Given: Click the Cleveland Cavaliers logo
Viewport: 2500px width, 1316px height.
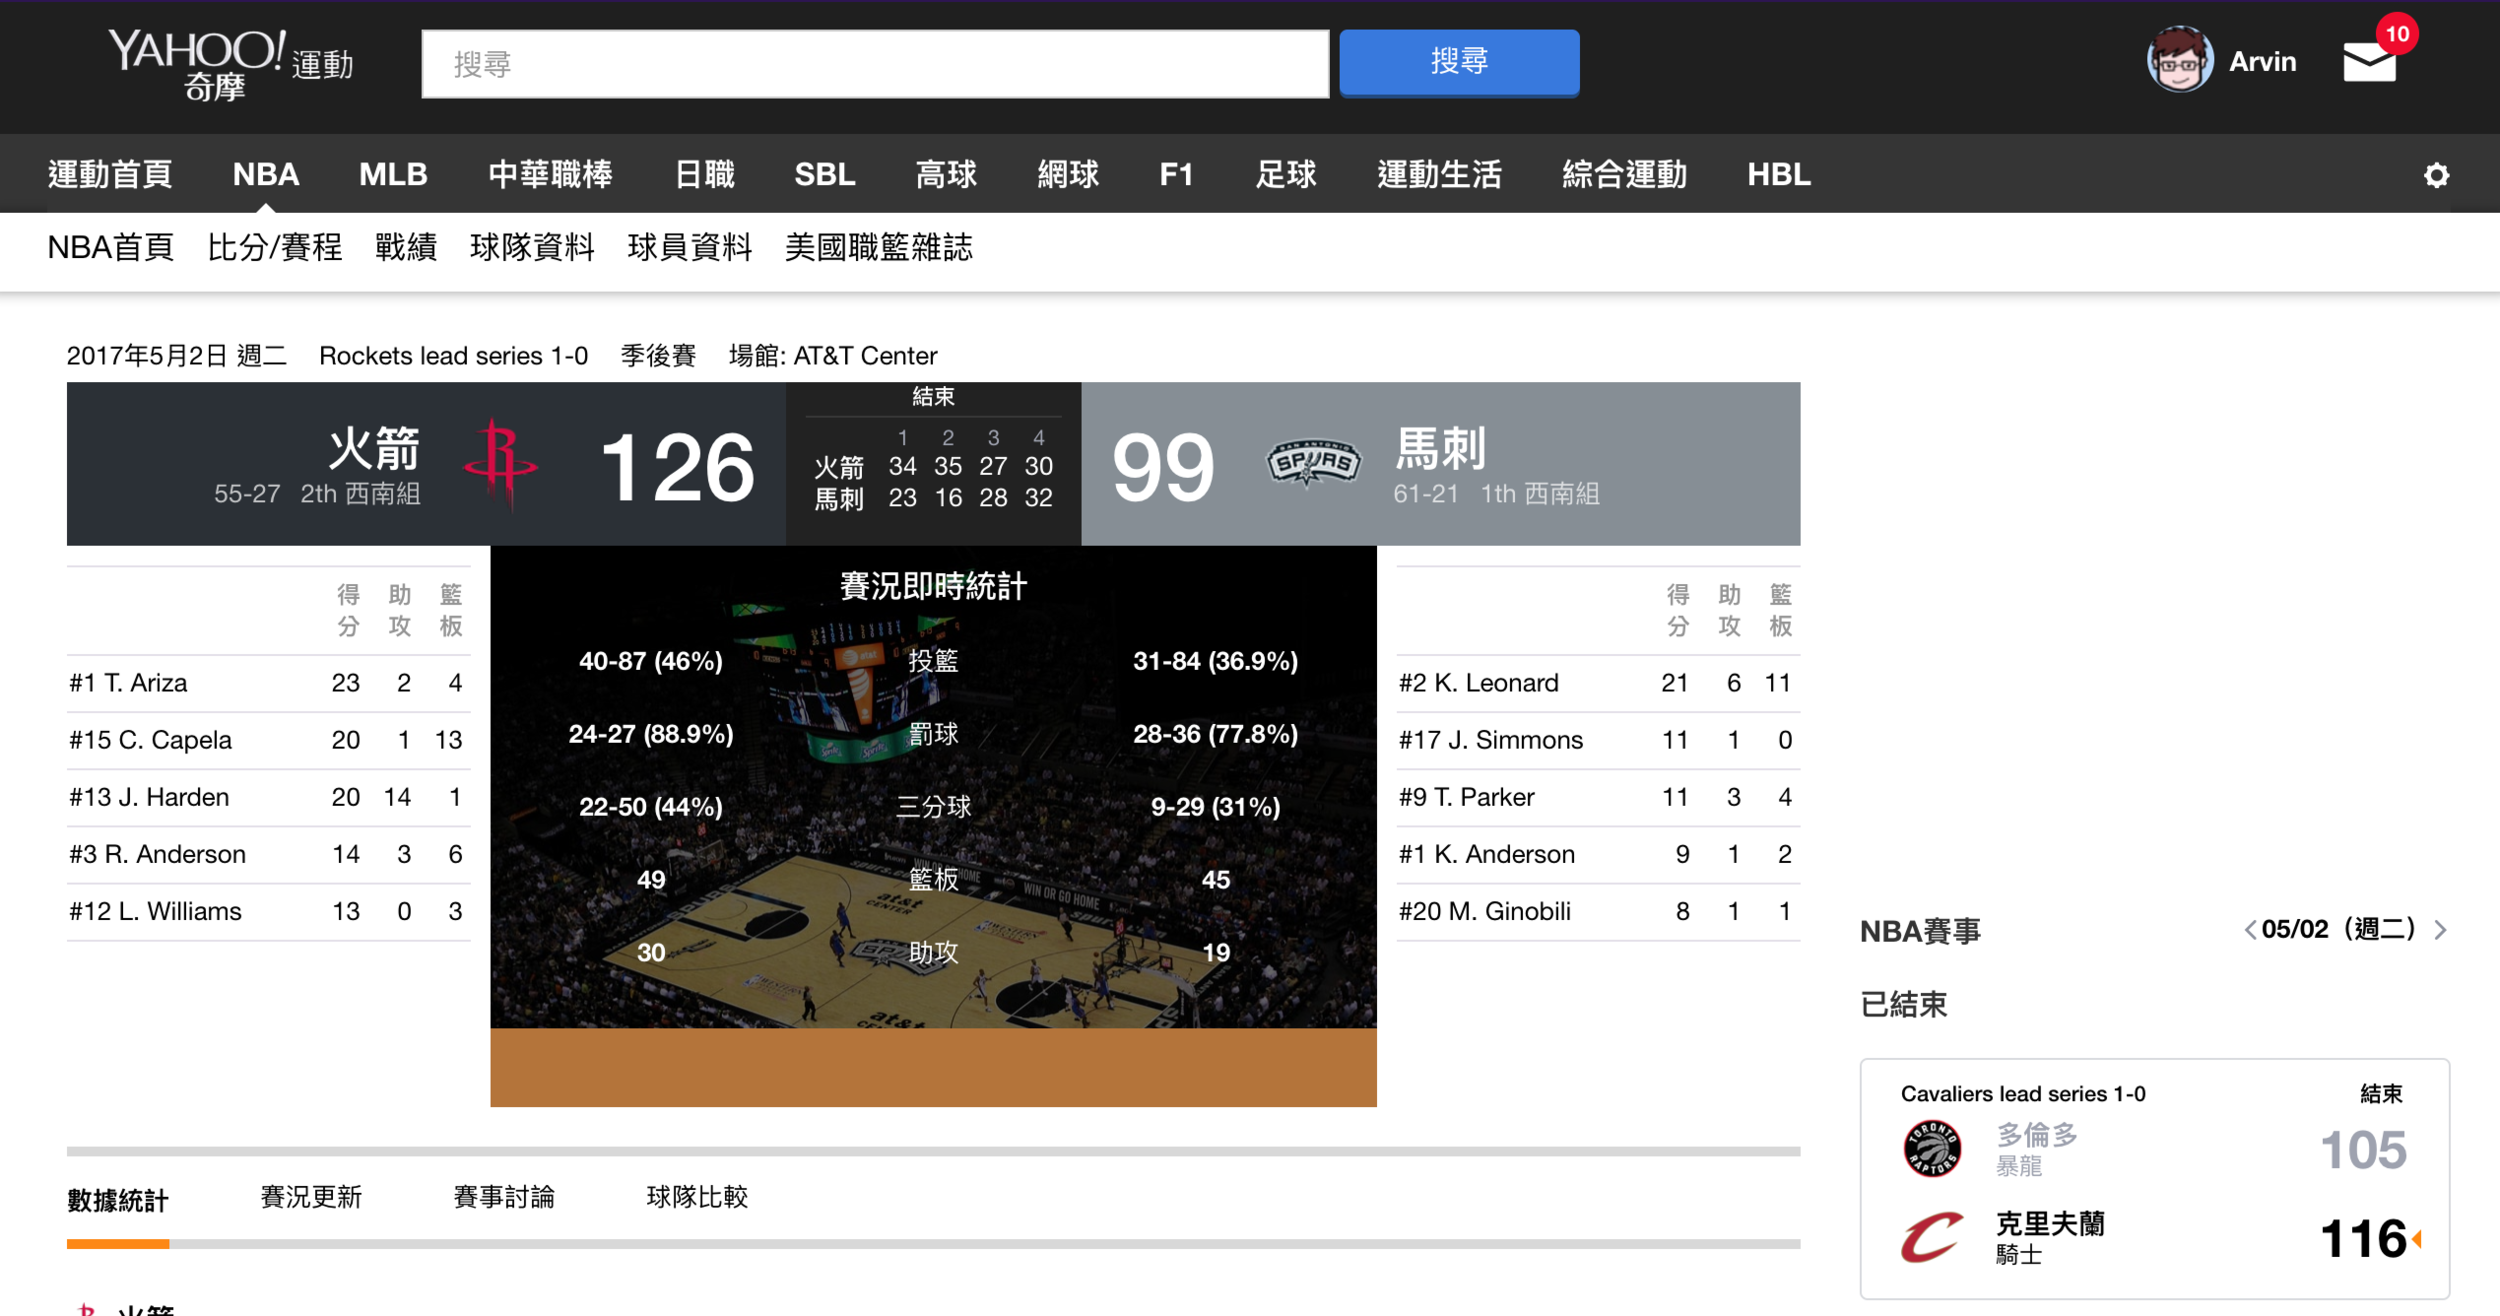Looking at the screenshot, I should click(x=1931, y=1237).
